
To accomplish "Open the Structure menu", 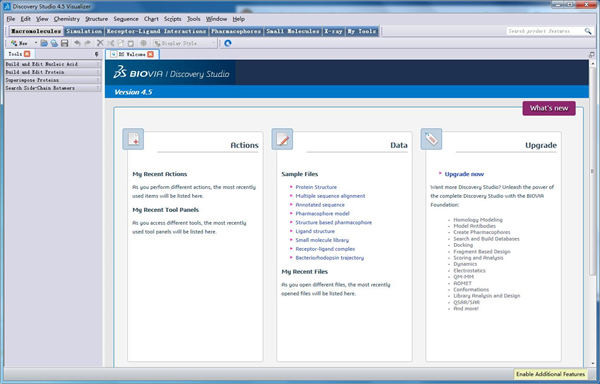I will point(96,19).
